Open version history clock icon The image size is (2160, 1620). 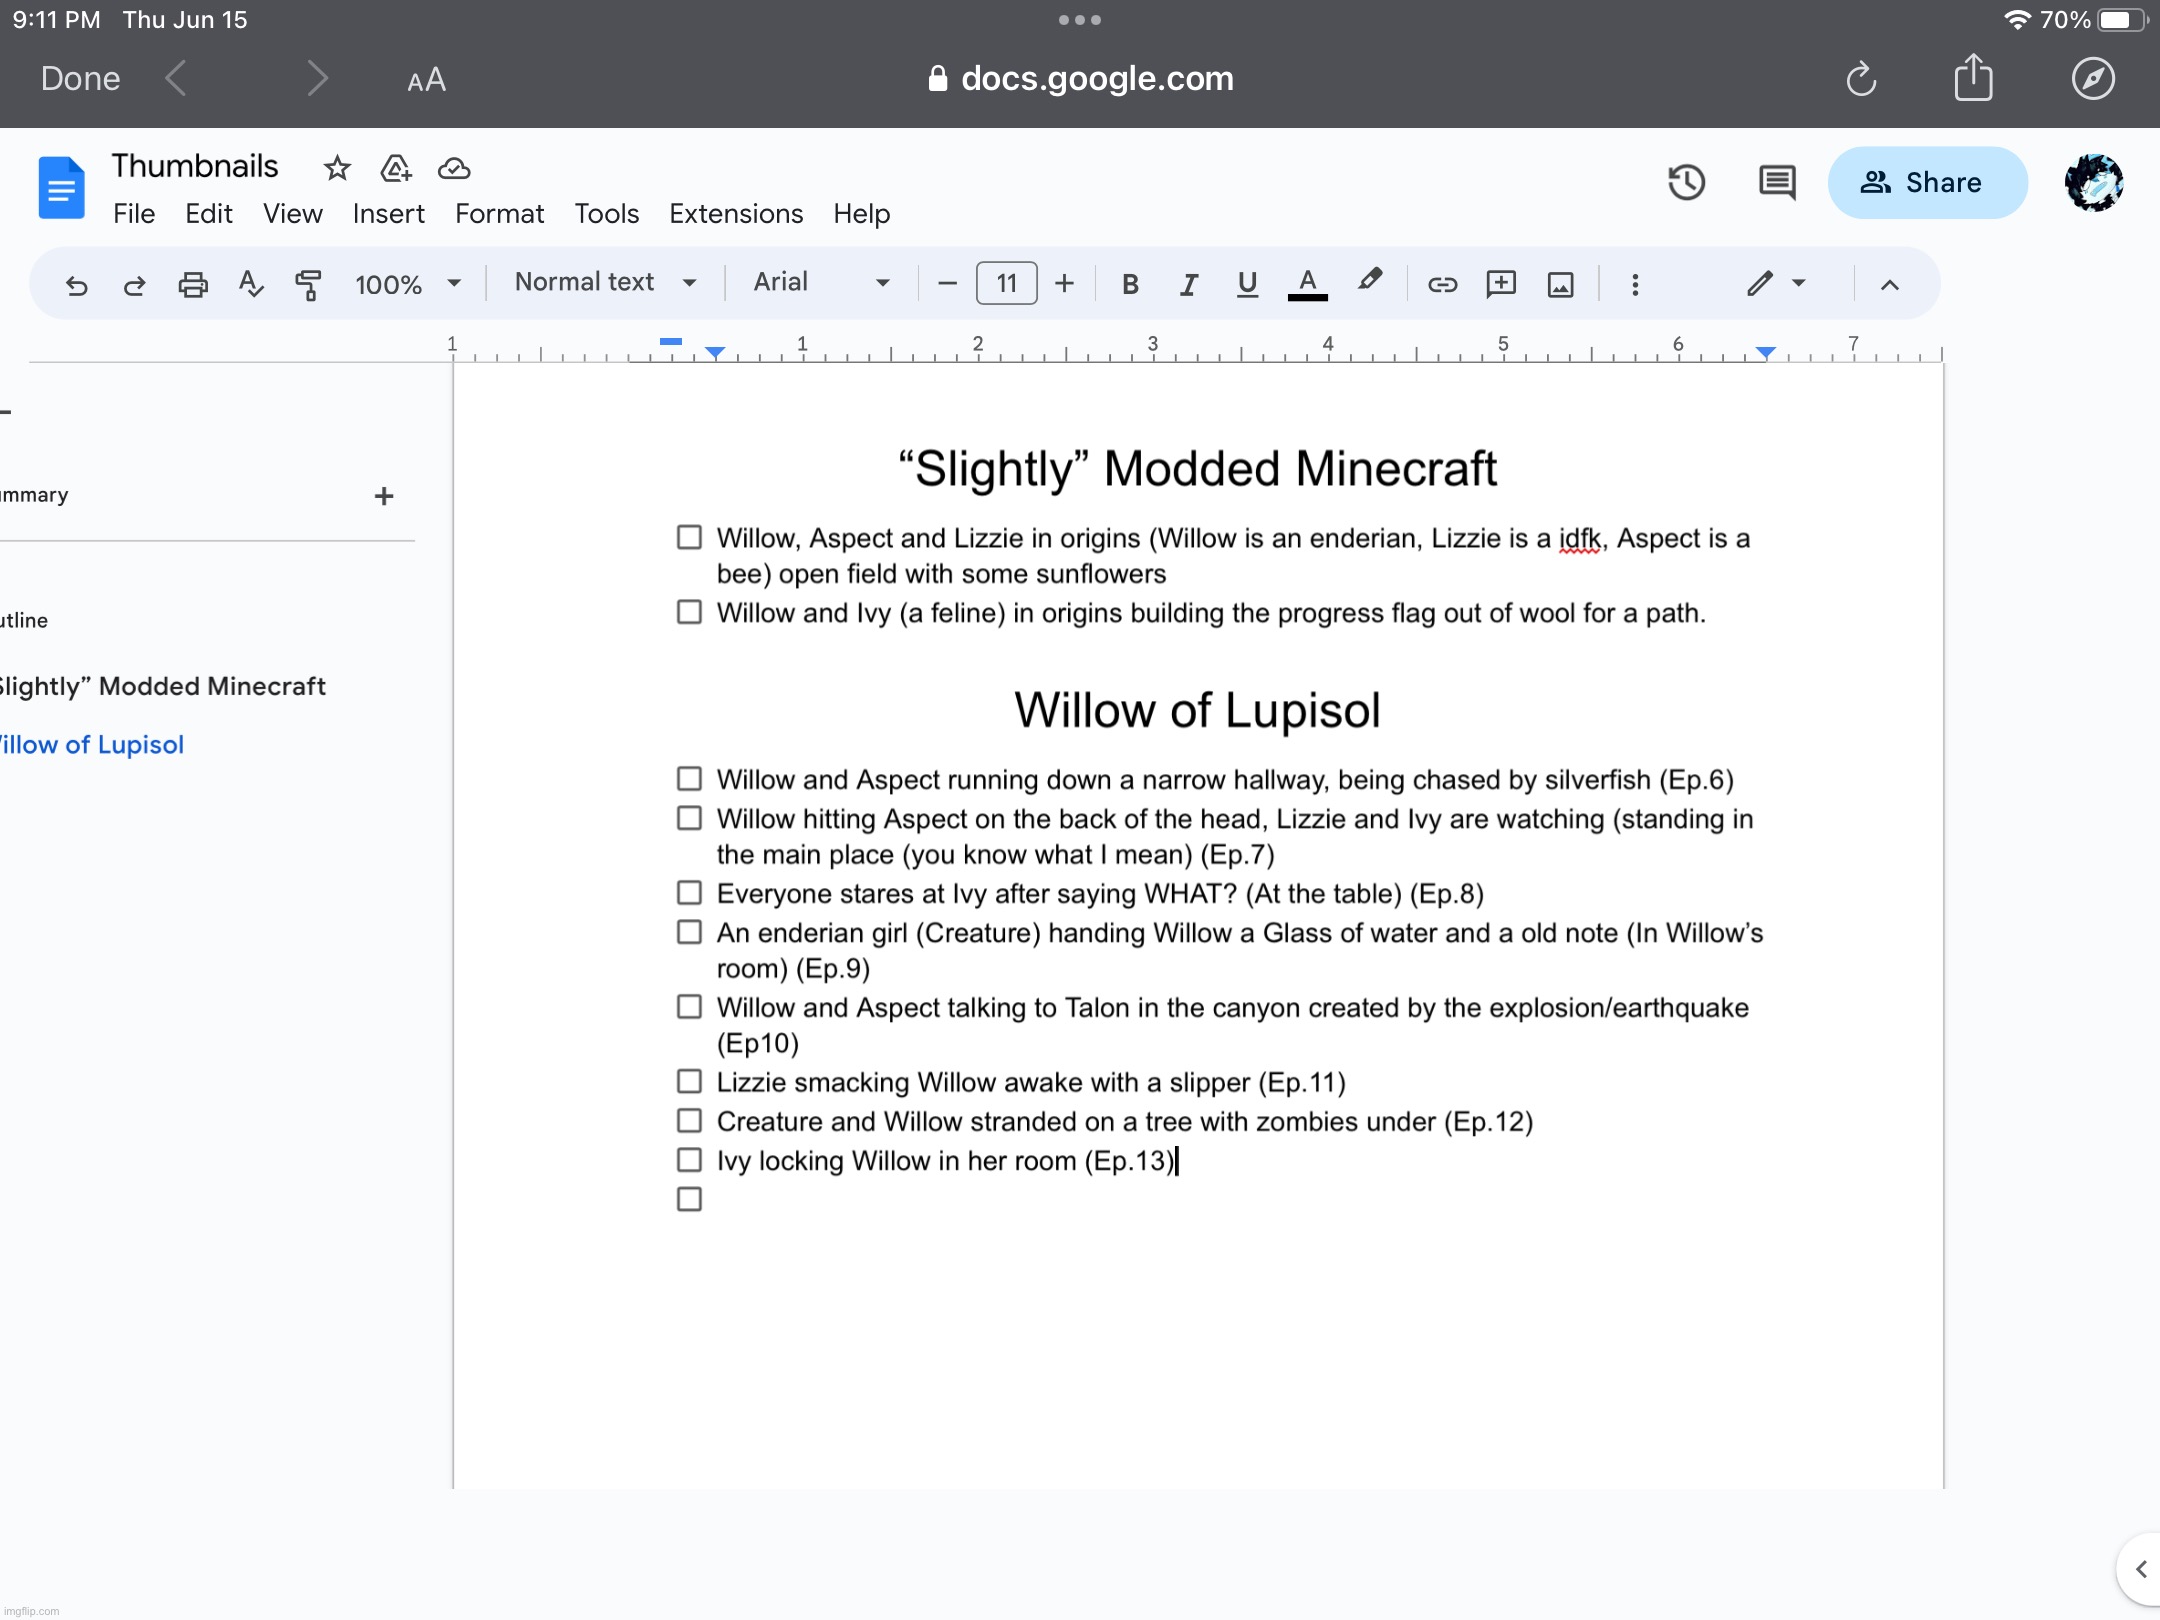pyautogui.click(x=1687, y=182)
